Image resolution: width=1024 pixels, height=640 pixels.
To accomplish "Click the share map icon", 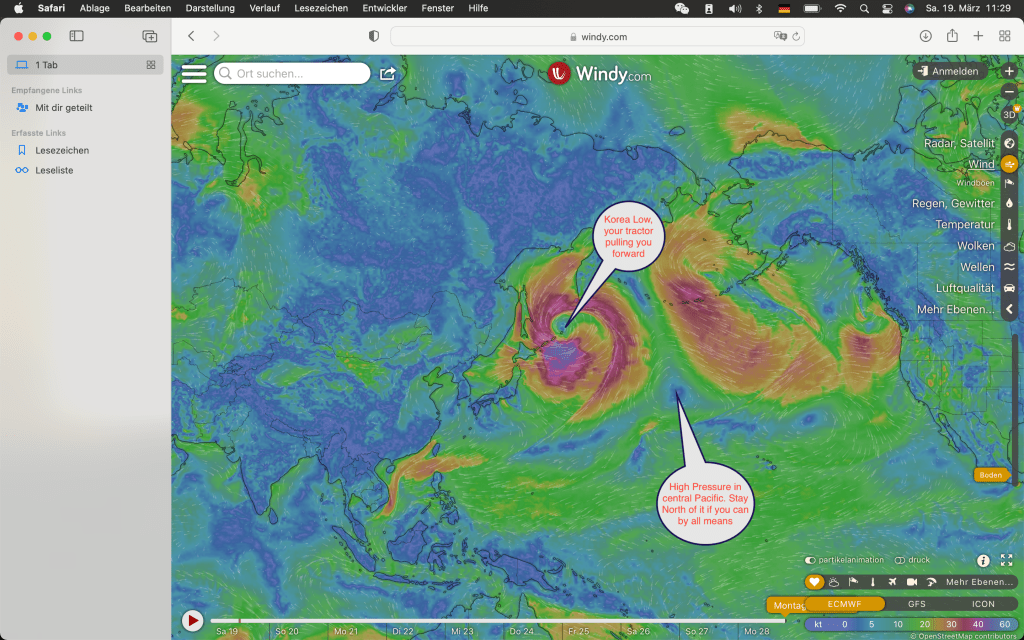I will pyautogui.click(x=388, y=74).
